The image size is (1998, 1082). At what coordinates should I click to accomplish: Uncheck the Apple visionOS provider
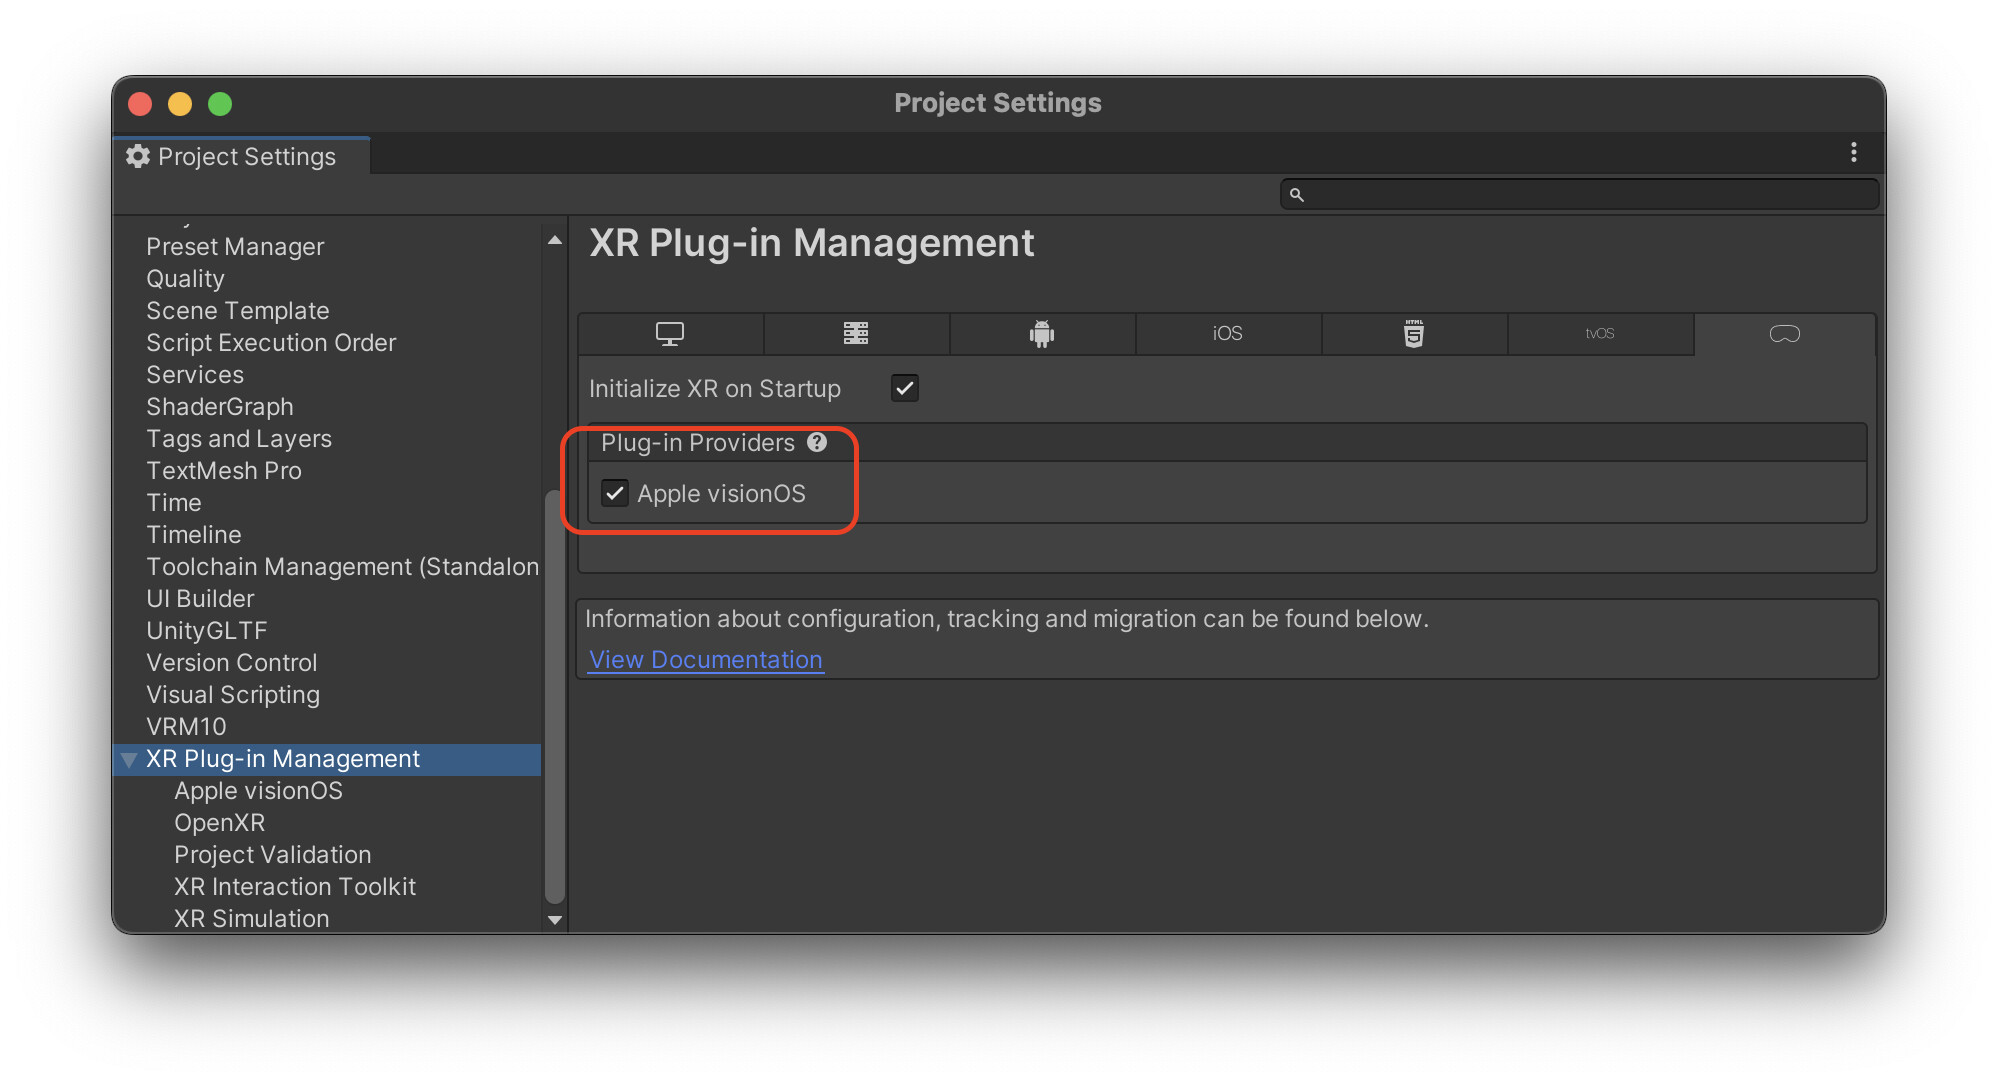click(x=615, y=492)
